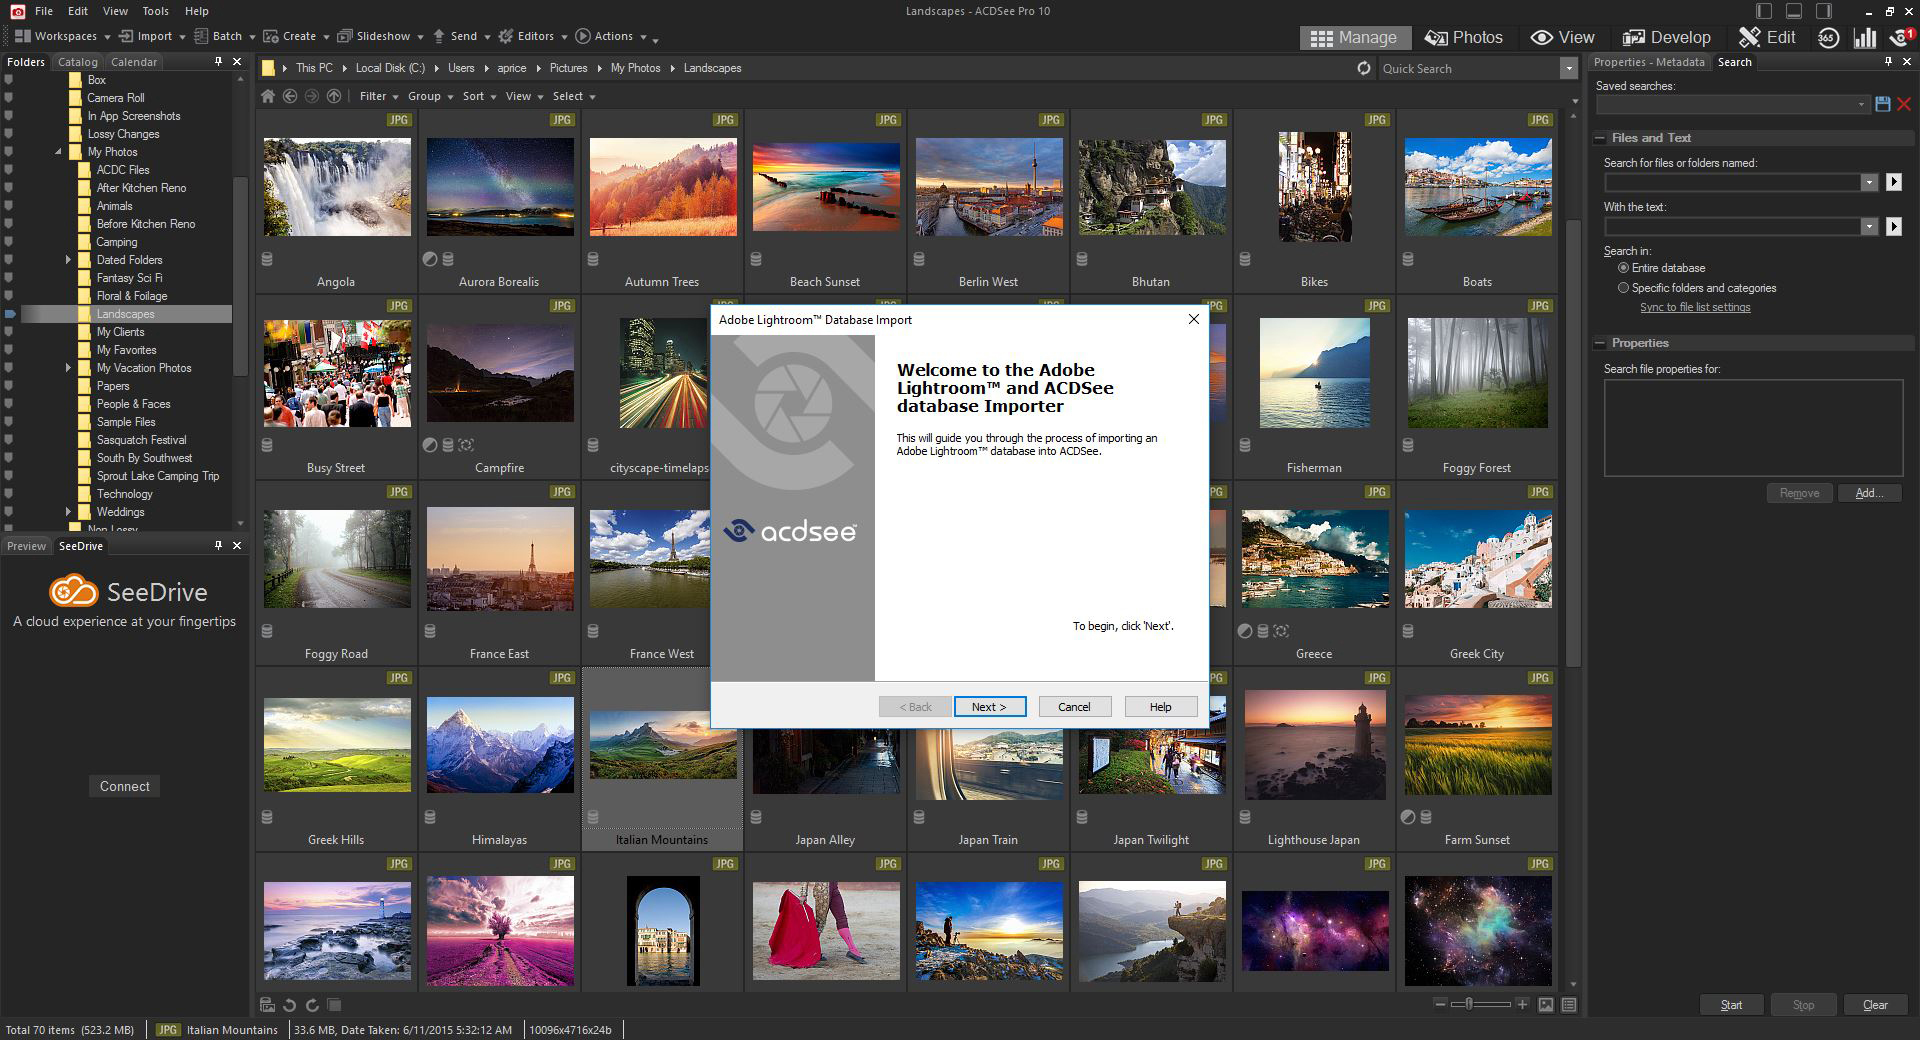Switch to the Calendar tab
The height and width of the screenshot is (1040, 1920).
pyautogui.click(x=134, y=62)
